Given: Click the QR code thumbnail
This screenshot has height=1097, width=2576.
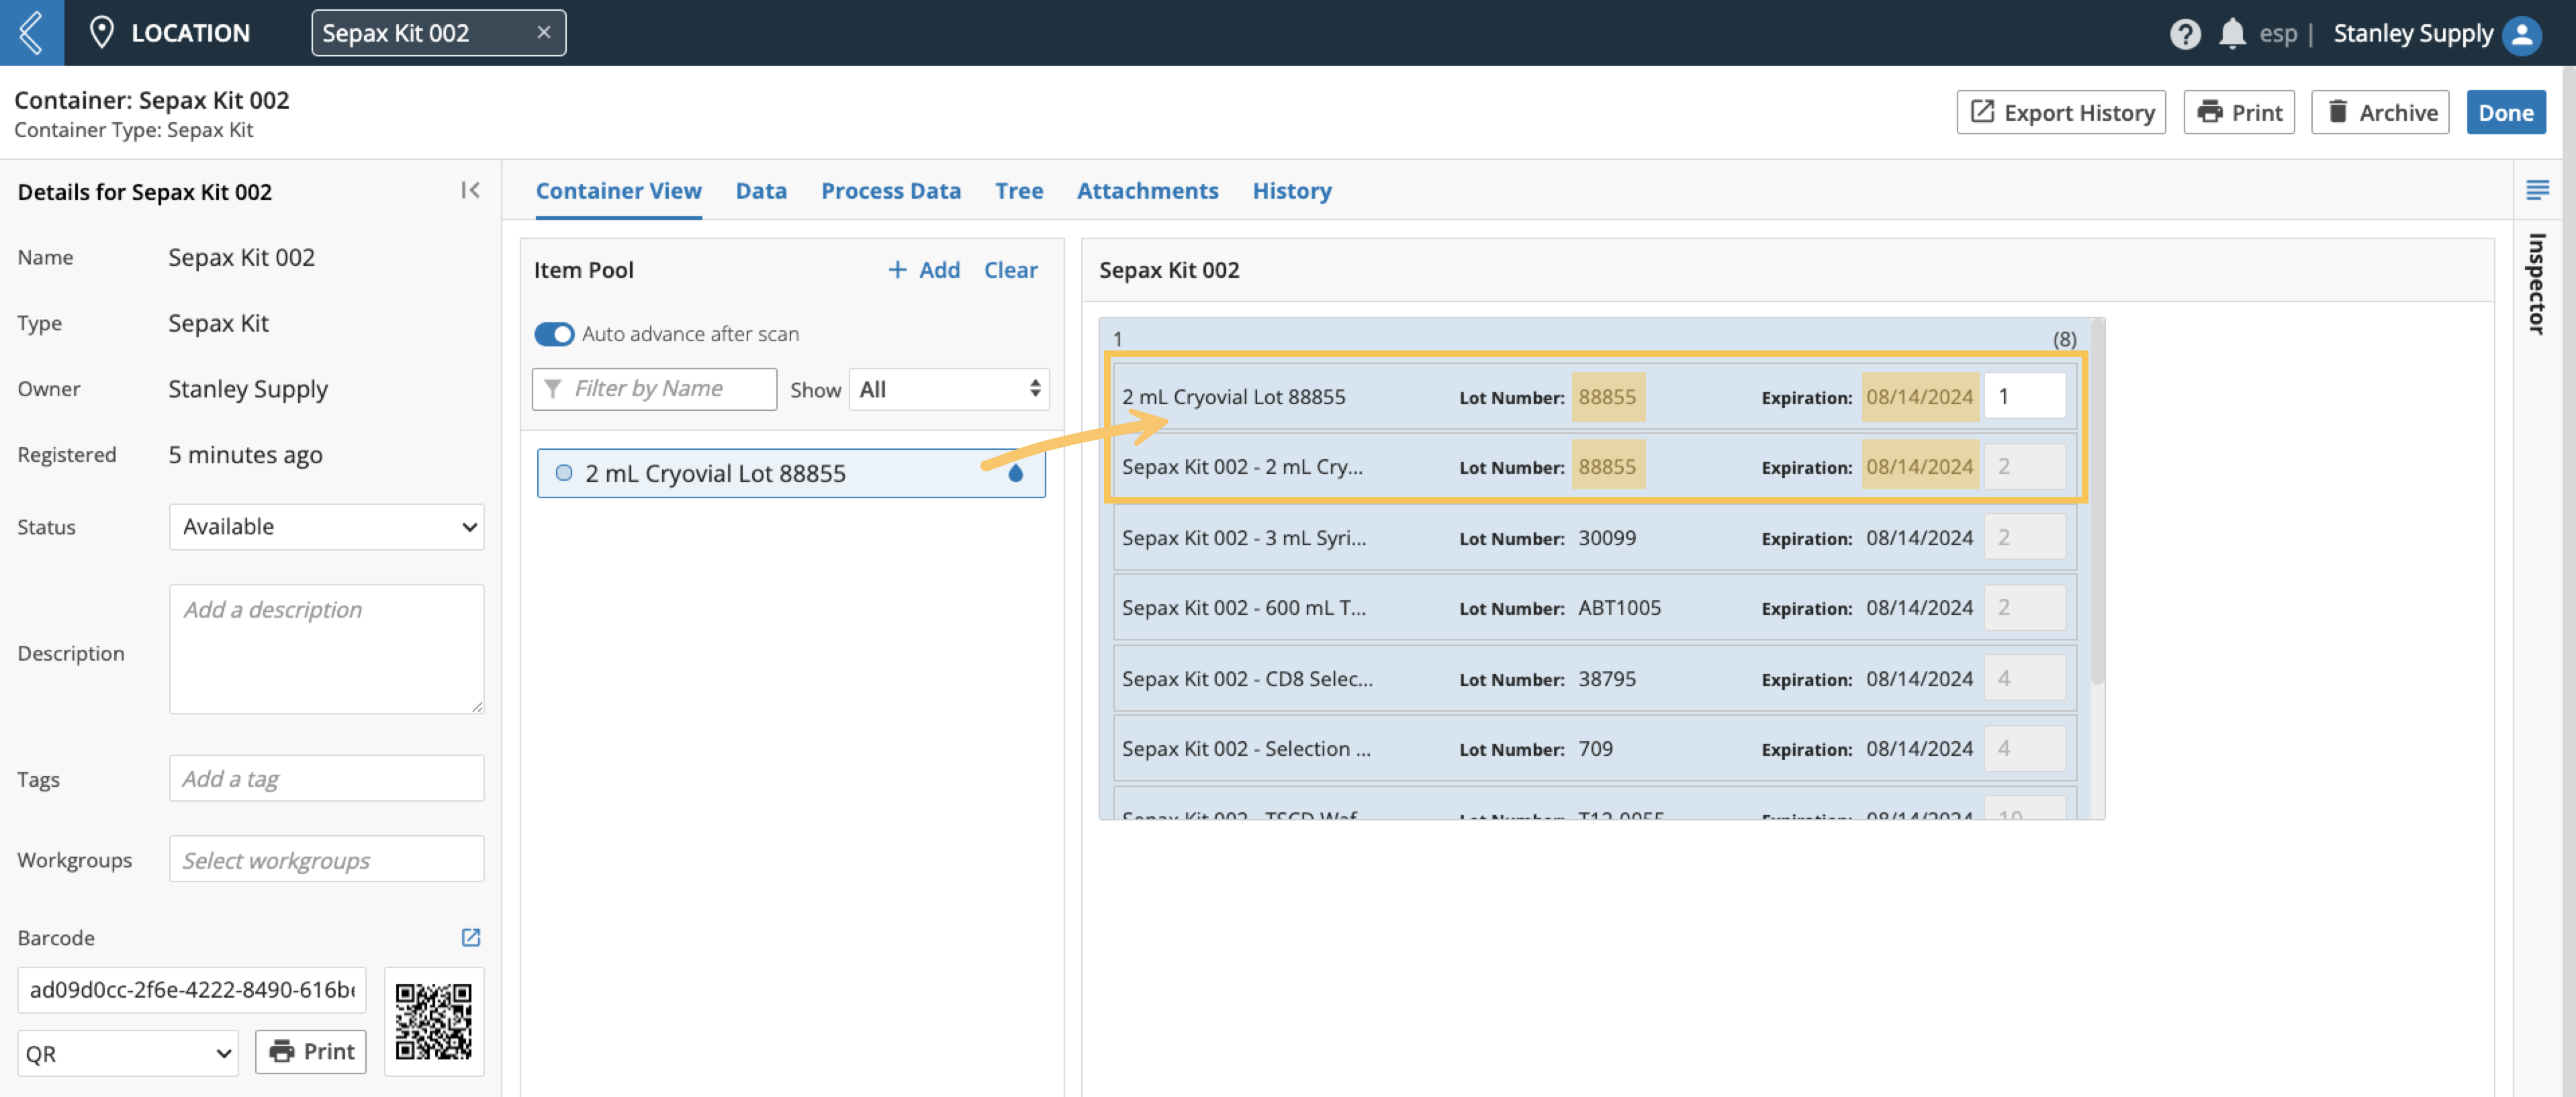Looking at the screenshot, I should point(433,1021).
